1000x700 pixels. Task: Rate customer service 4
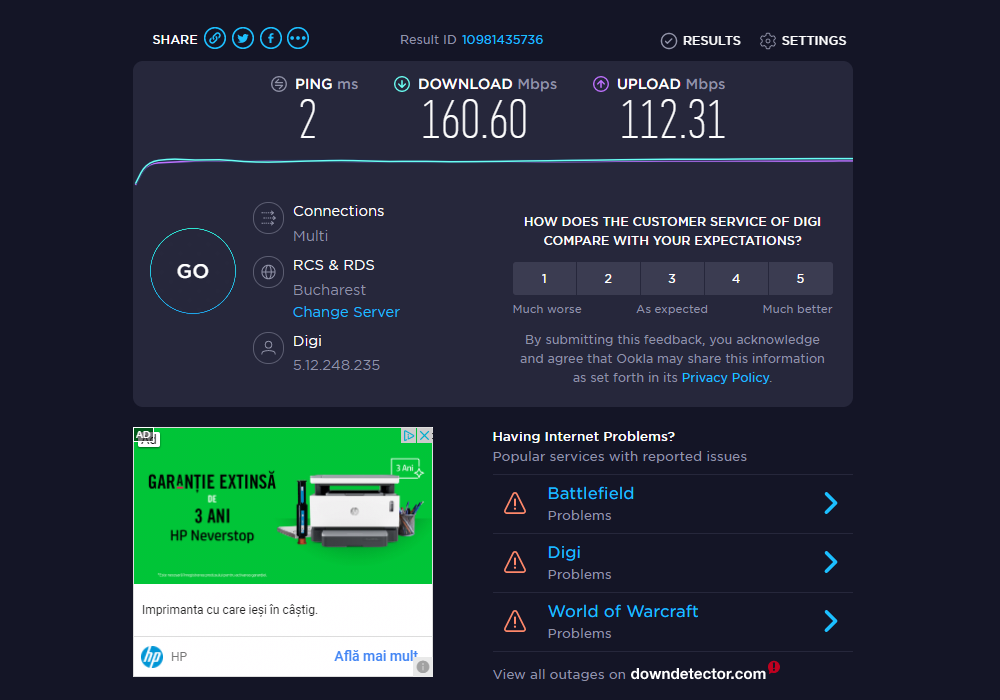pos(737,279)
